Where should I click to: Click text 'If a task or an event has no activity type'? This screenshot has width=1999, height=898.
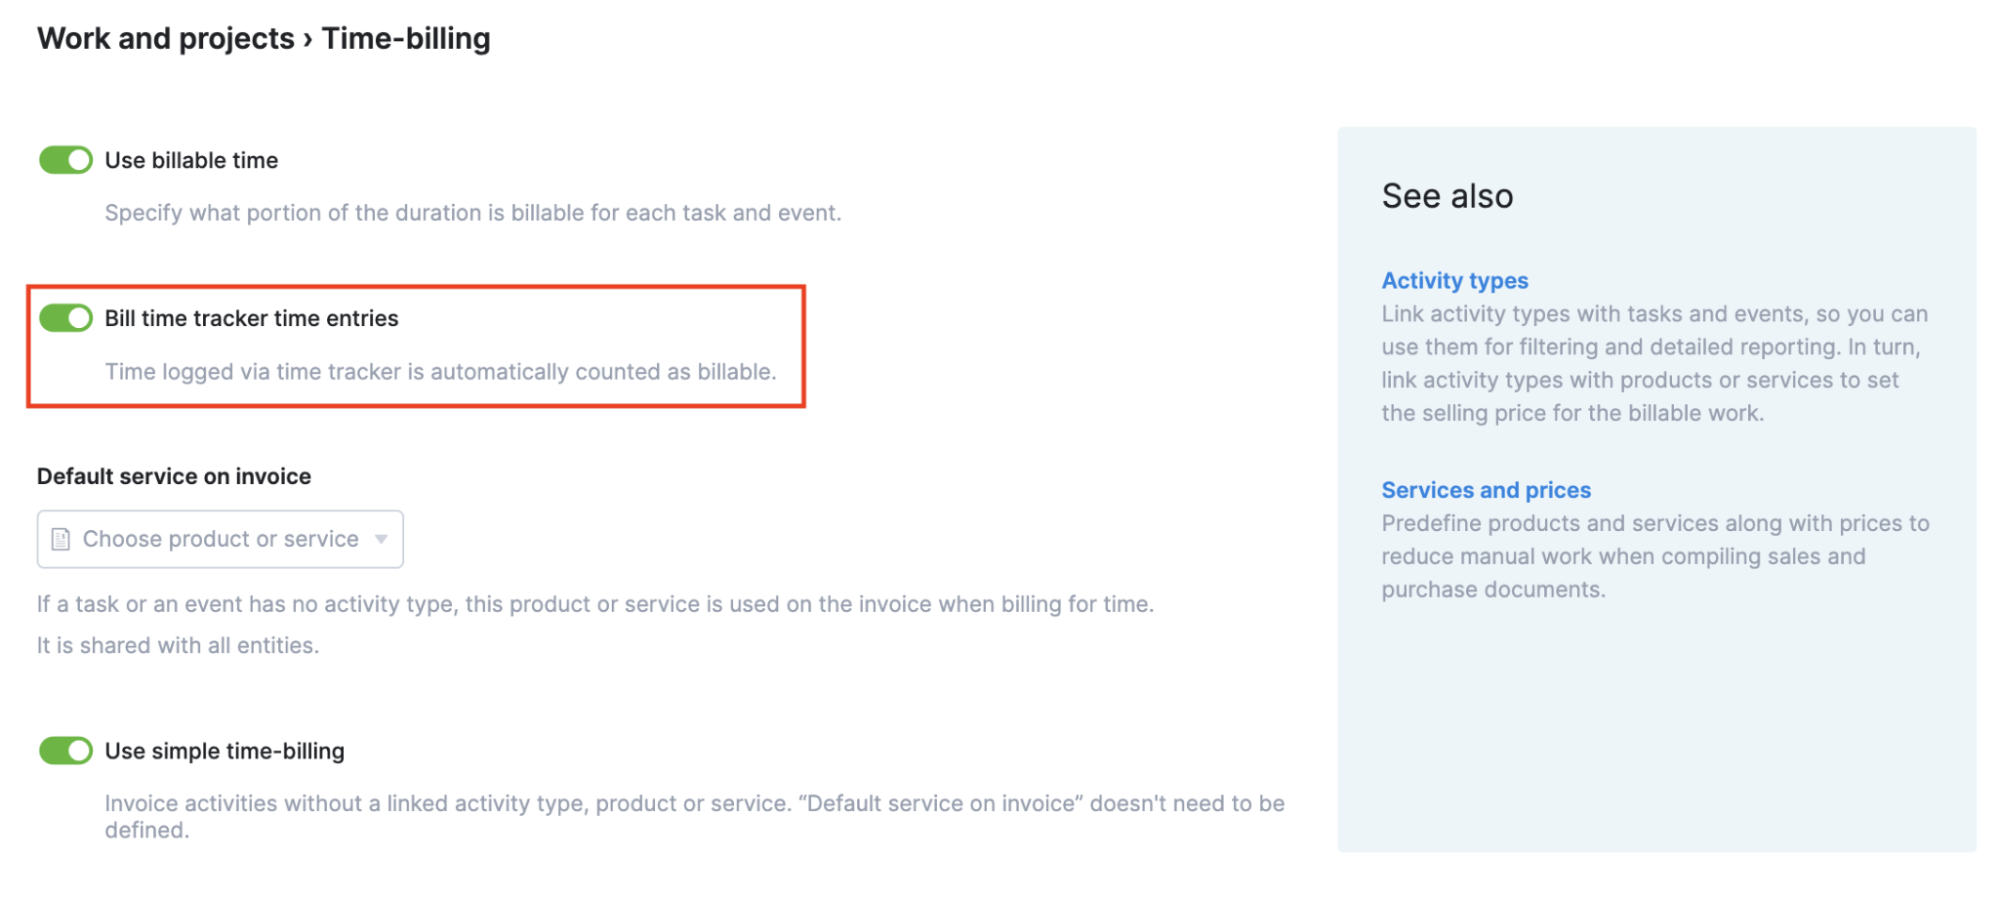pos(248,604)
